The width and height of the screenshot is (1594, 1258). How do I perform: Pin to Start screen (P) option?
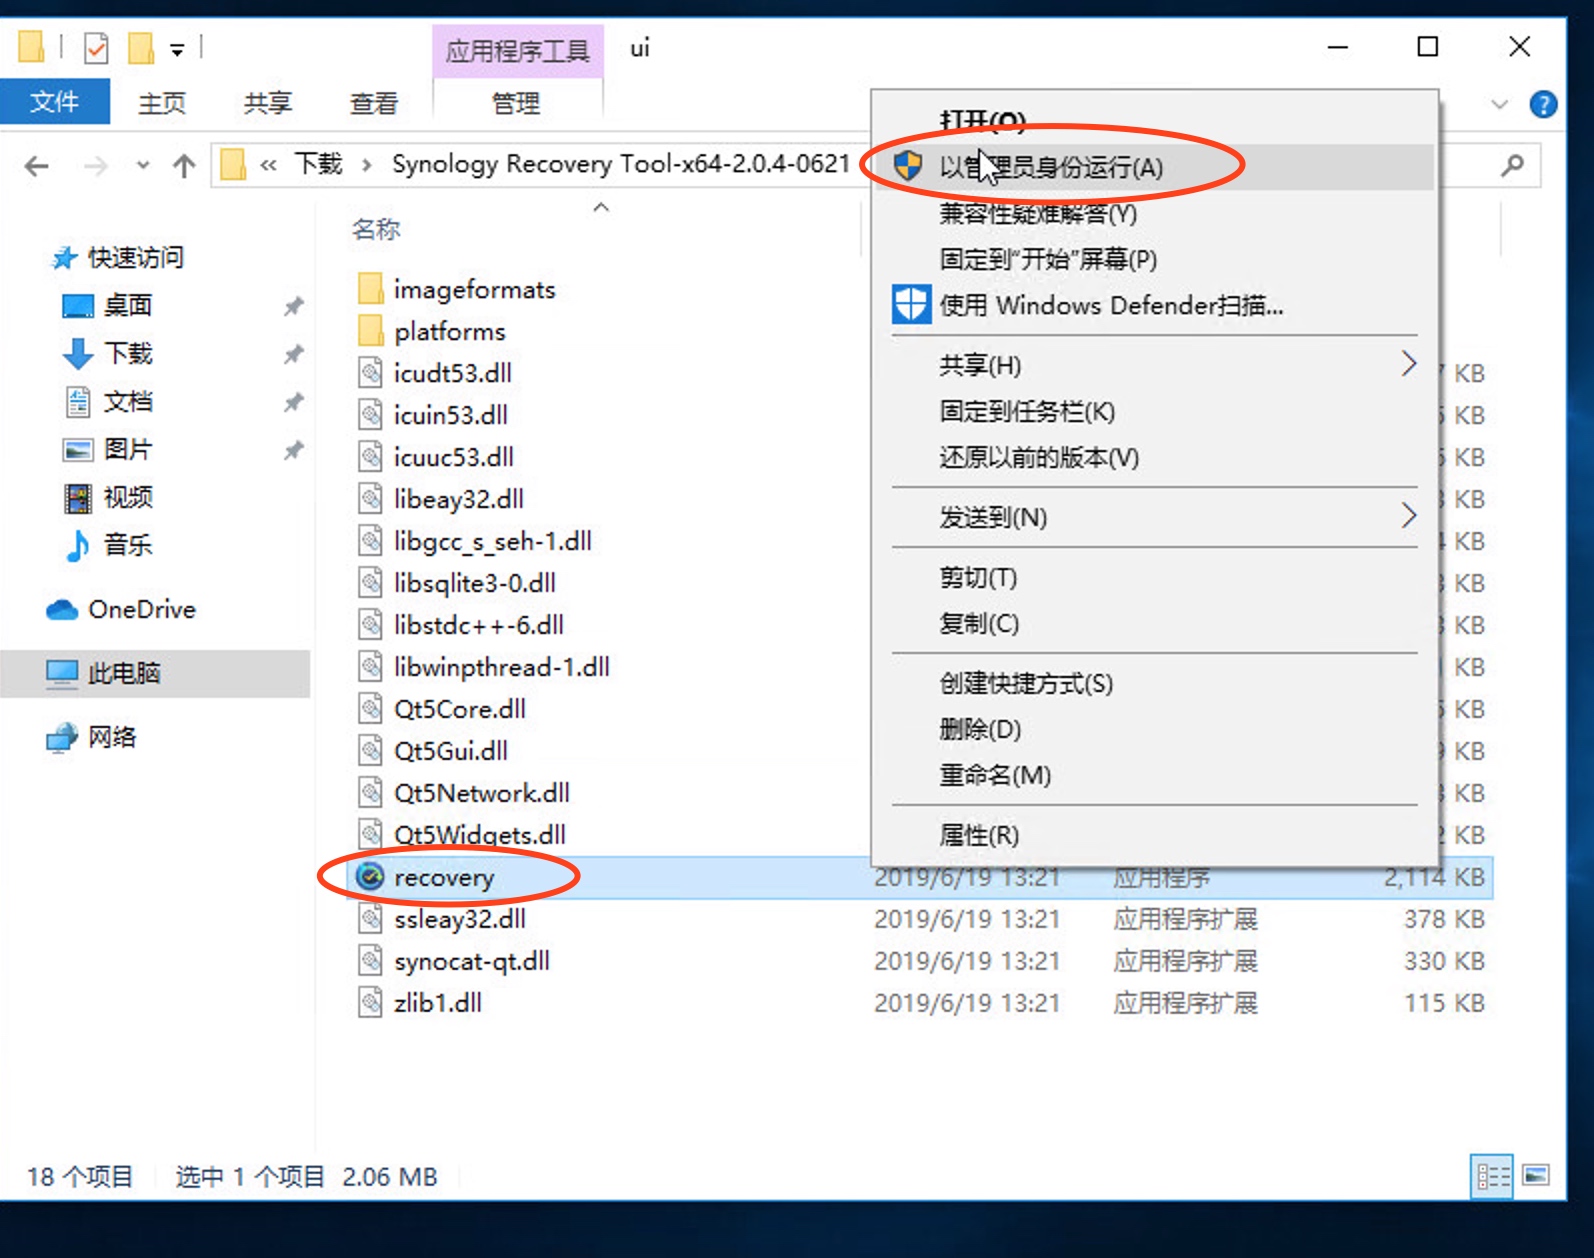coord(1154,259)
